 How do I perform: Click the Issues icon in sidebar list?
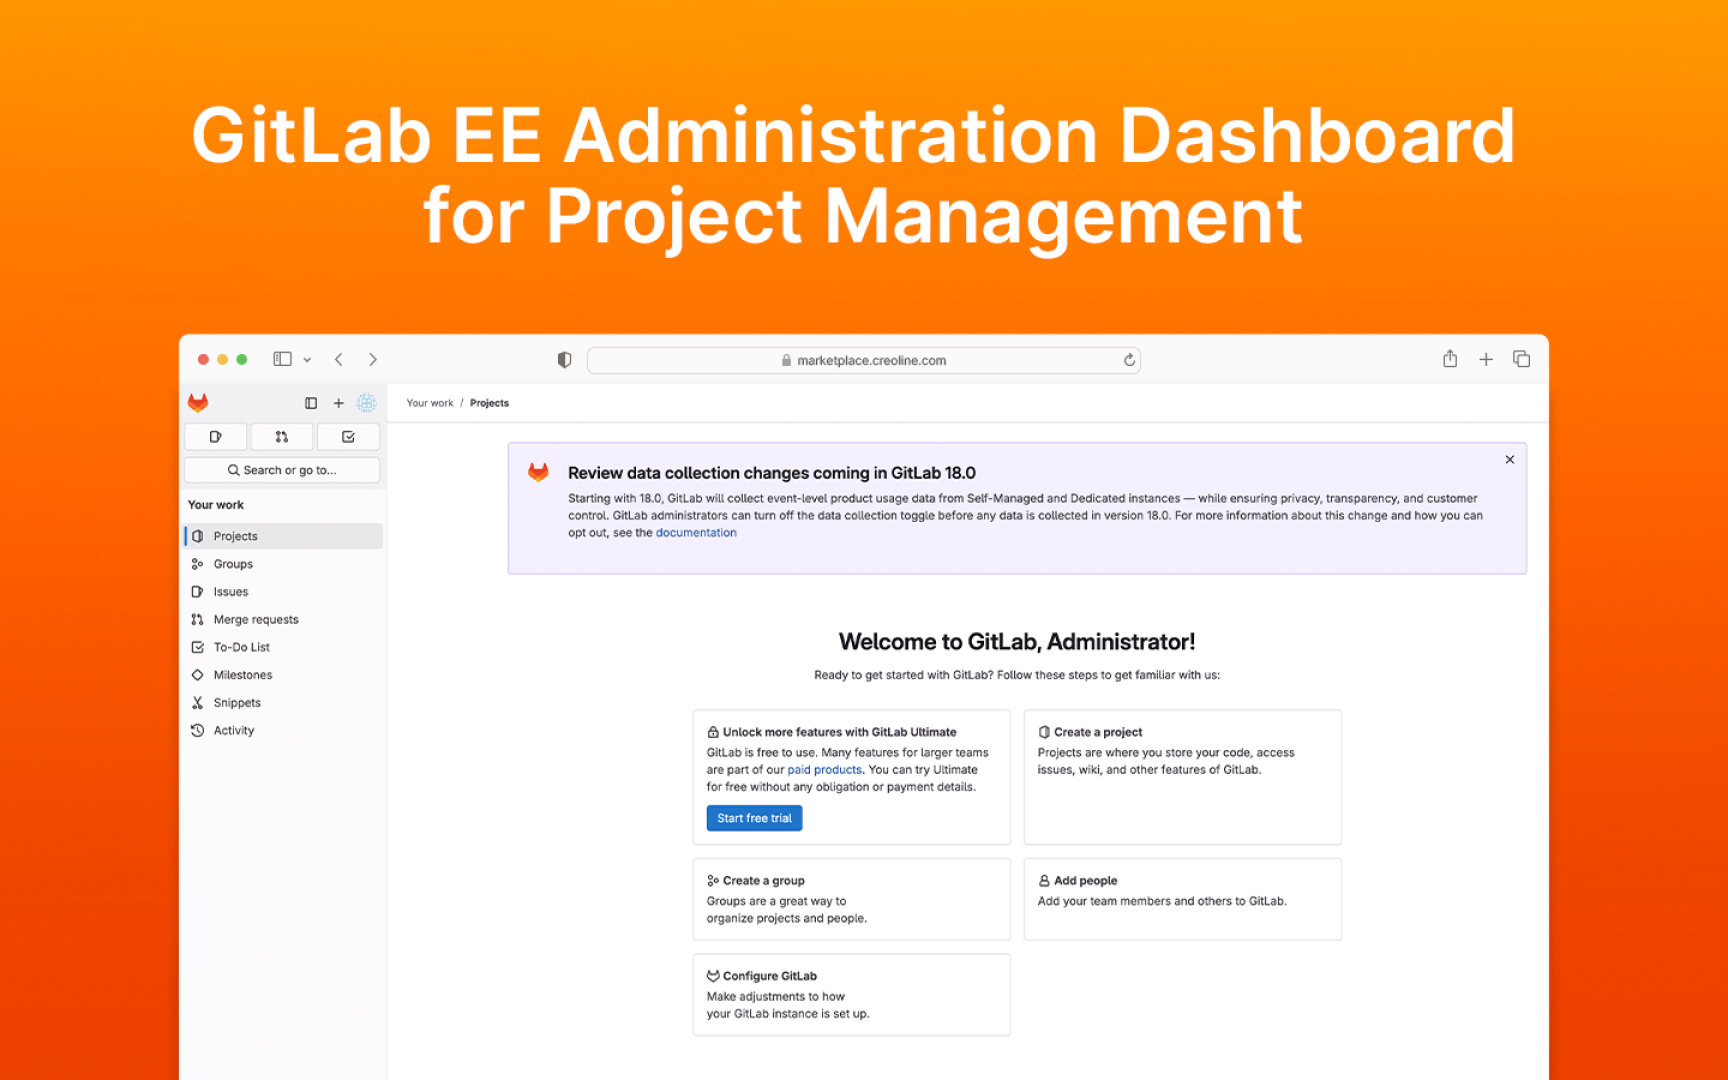click(x=198, y=592)
